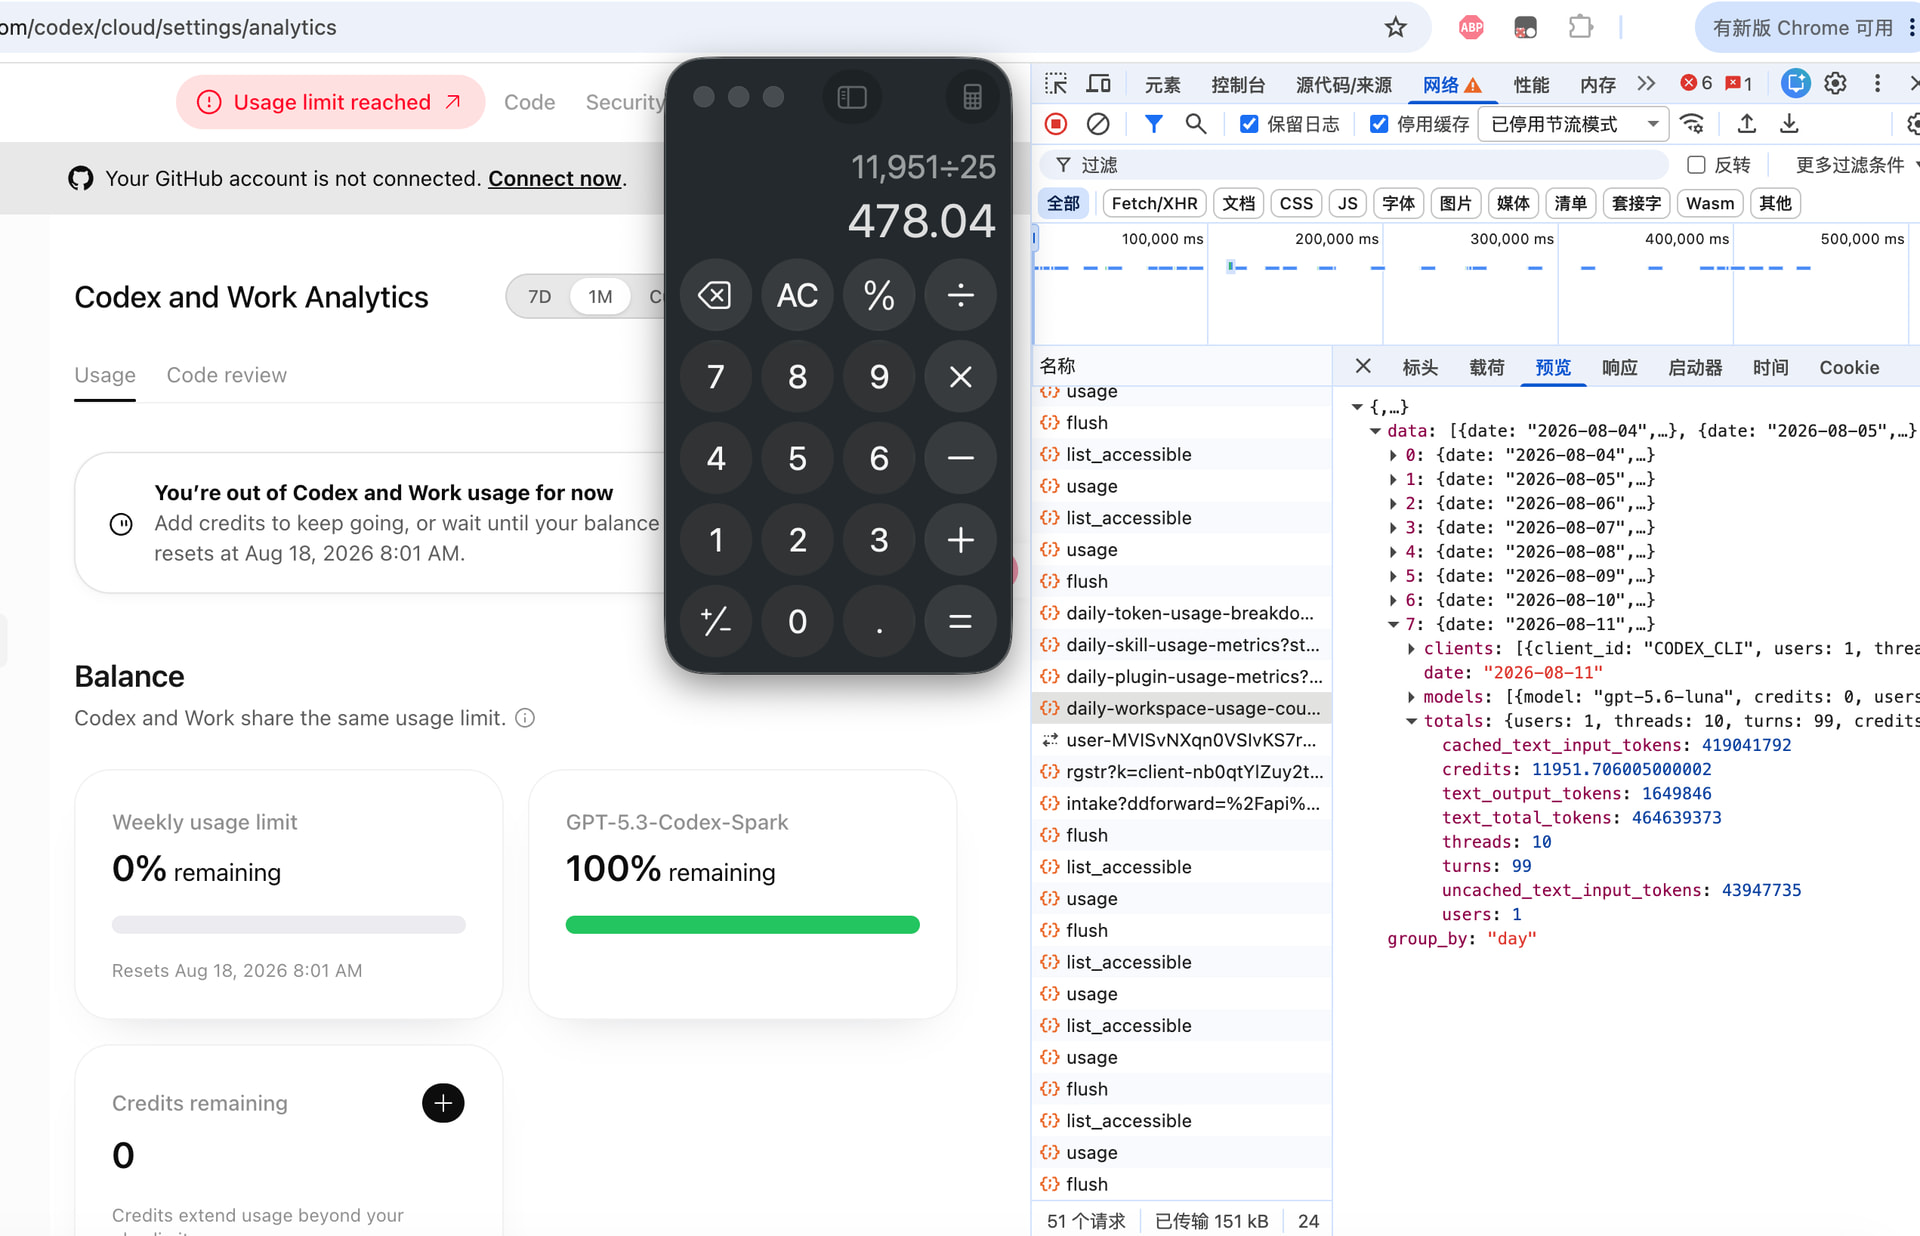Clear the network log icon
The image size is (1920, 1236).
click(1098, 124)
